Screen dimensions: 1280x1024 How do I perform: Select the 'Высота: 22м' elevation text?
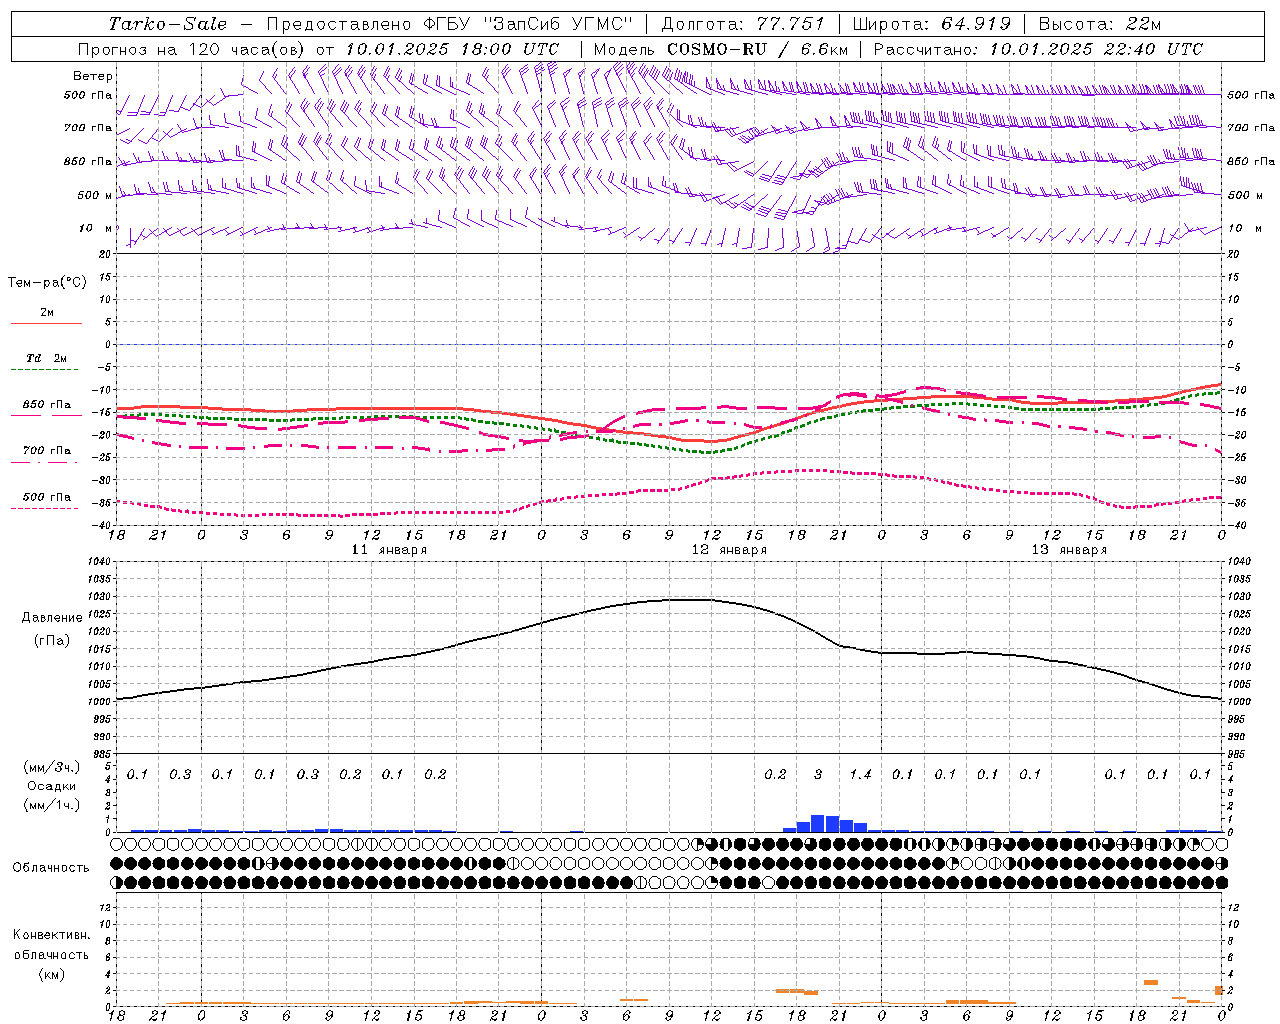point(1100,24)
